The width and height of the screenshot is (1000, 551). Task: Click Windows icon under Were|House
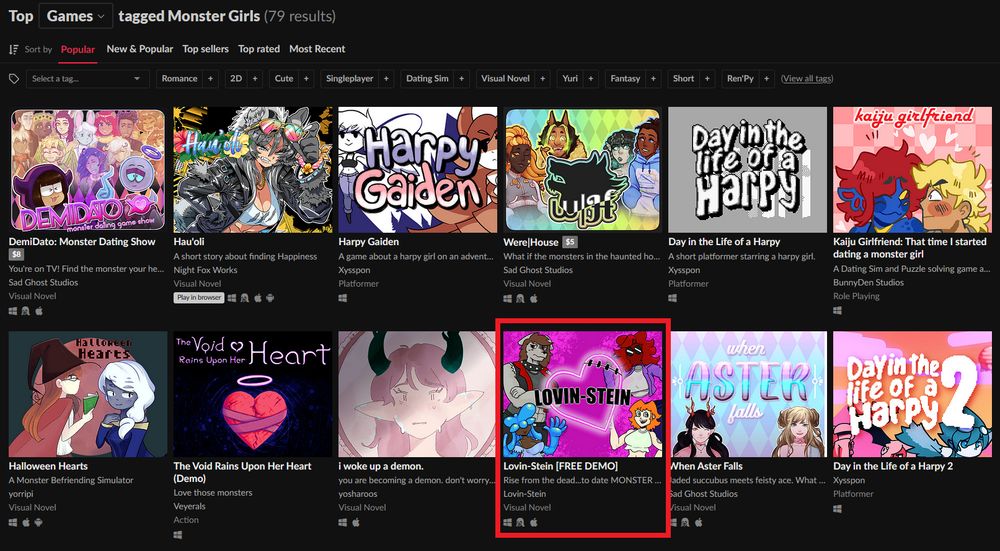[508, 298]
